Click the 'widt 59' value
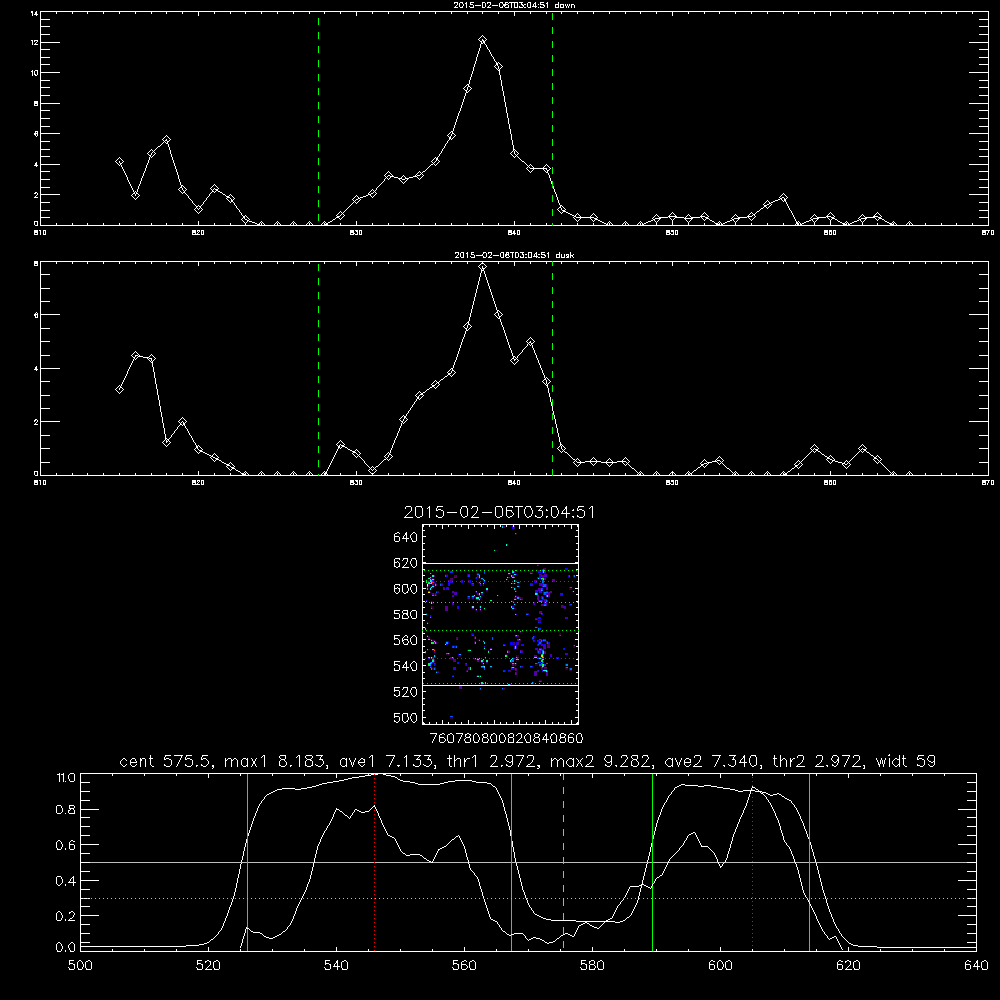Viewport: 1000px width, 1000px height. (906, 761)
